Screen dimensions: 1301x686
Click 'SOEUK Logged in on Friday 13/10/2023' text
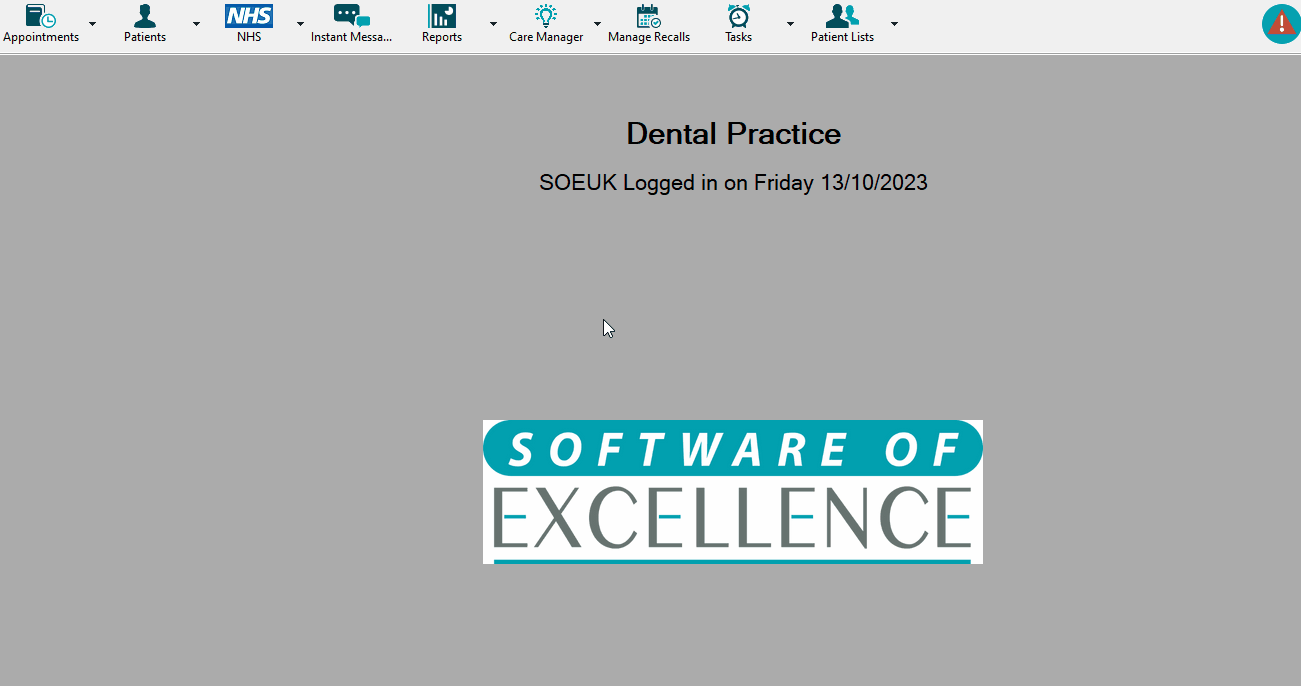click(x=733, y=183)
